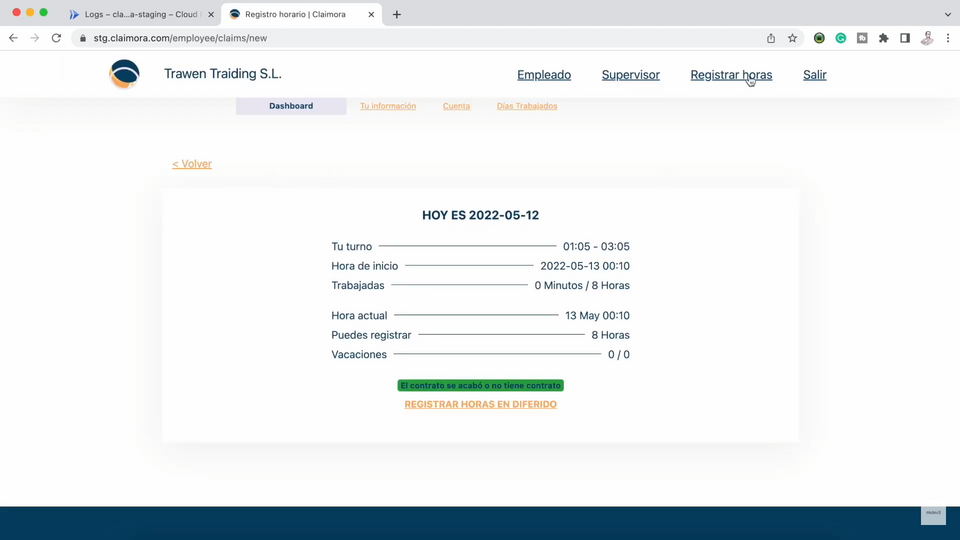This screenshot has width=960, height=540.
Task: Bookmark this page with the star icon
Action: [x=792, y=38]
